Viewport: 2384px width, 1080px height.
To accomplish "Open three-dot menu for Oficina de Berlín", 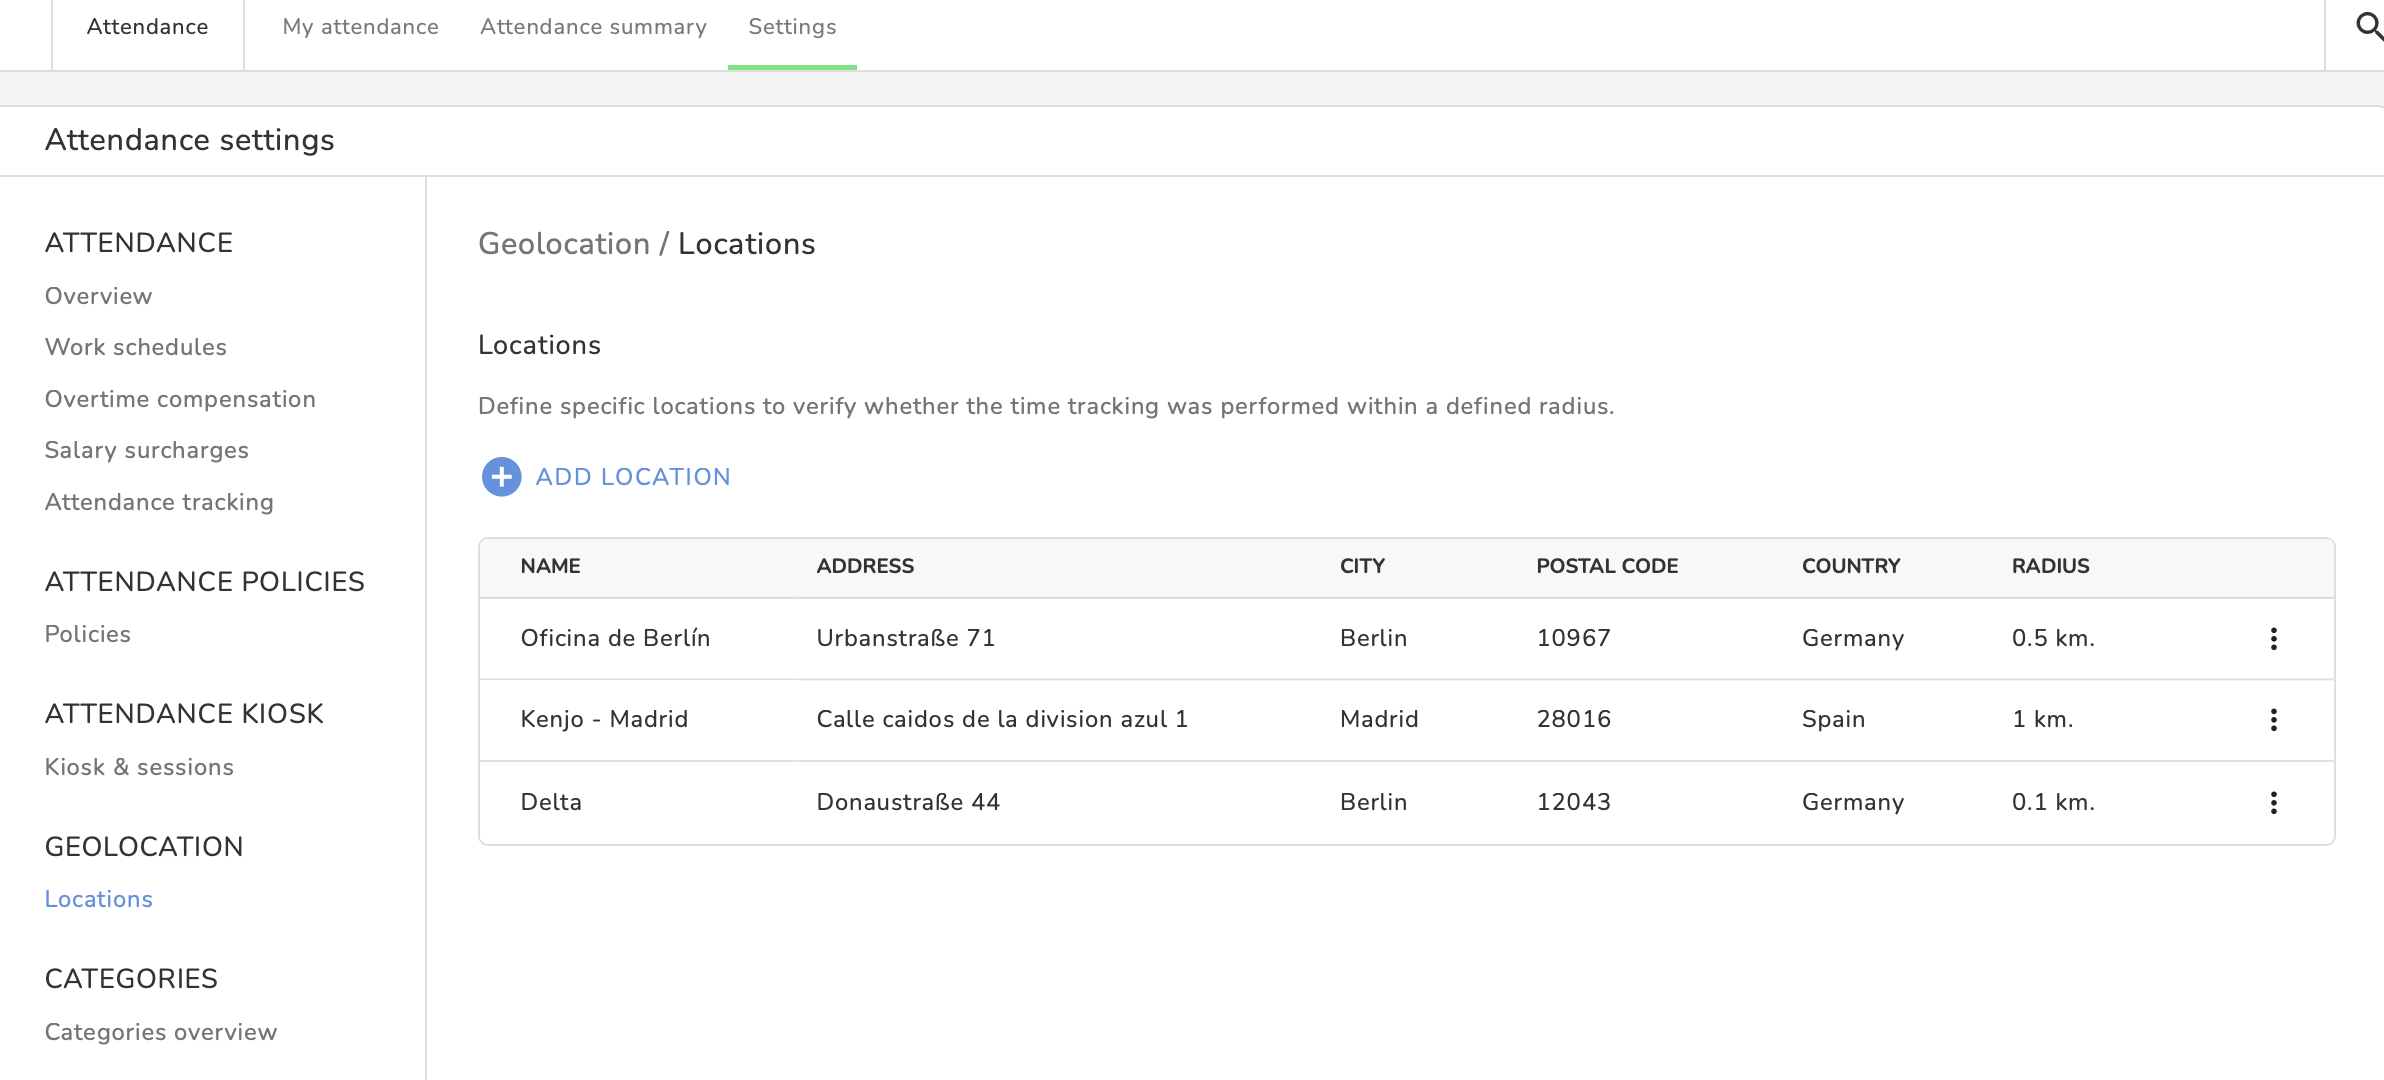I will pos(2273,639).
